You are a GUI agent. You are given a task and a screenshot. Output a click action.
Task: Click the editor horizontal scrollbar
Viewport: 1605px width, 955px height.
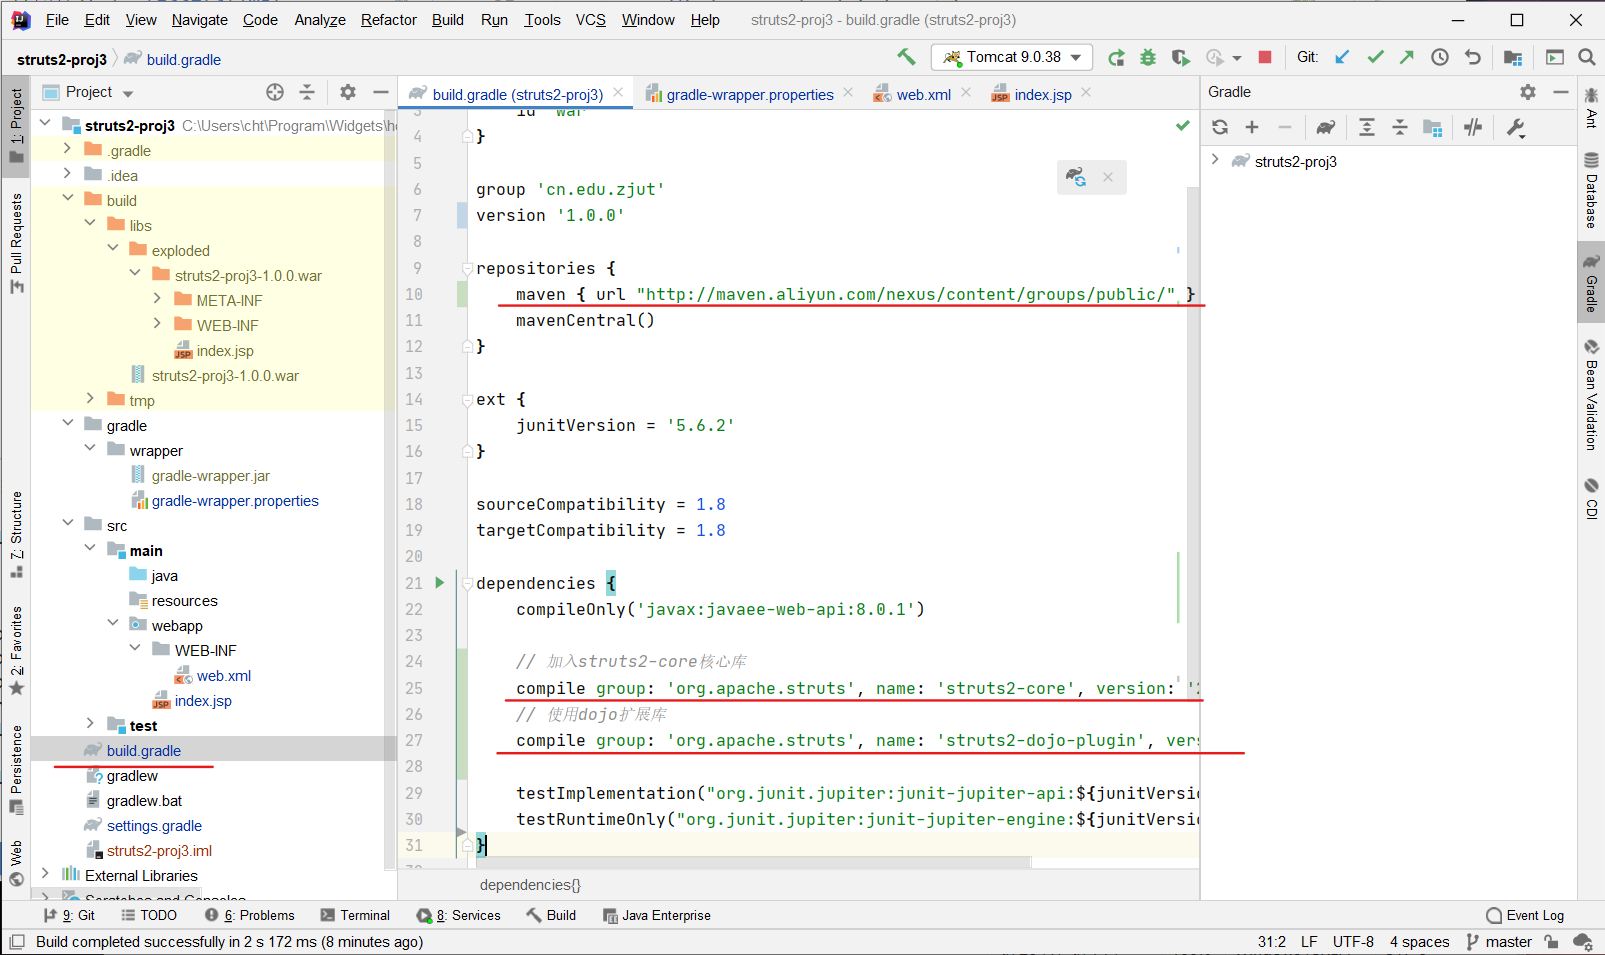tap(754, 862)
